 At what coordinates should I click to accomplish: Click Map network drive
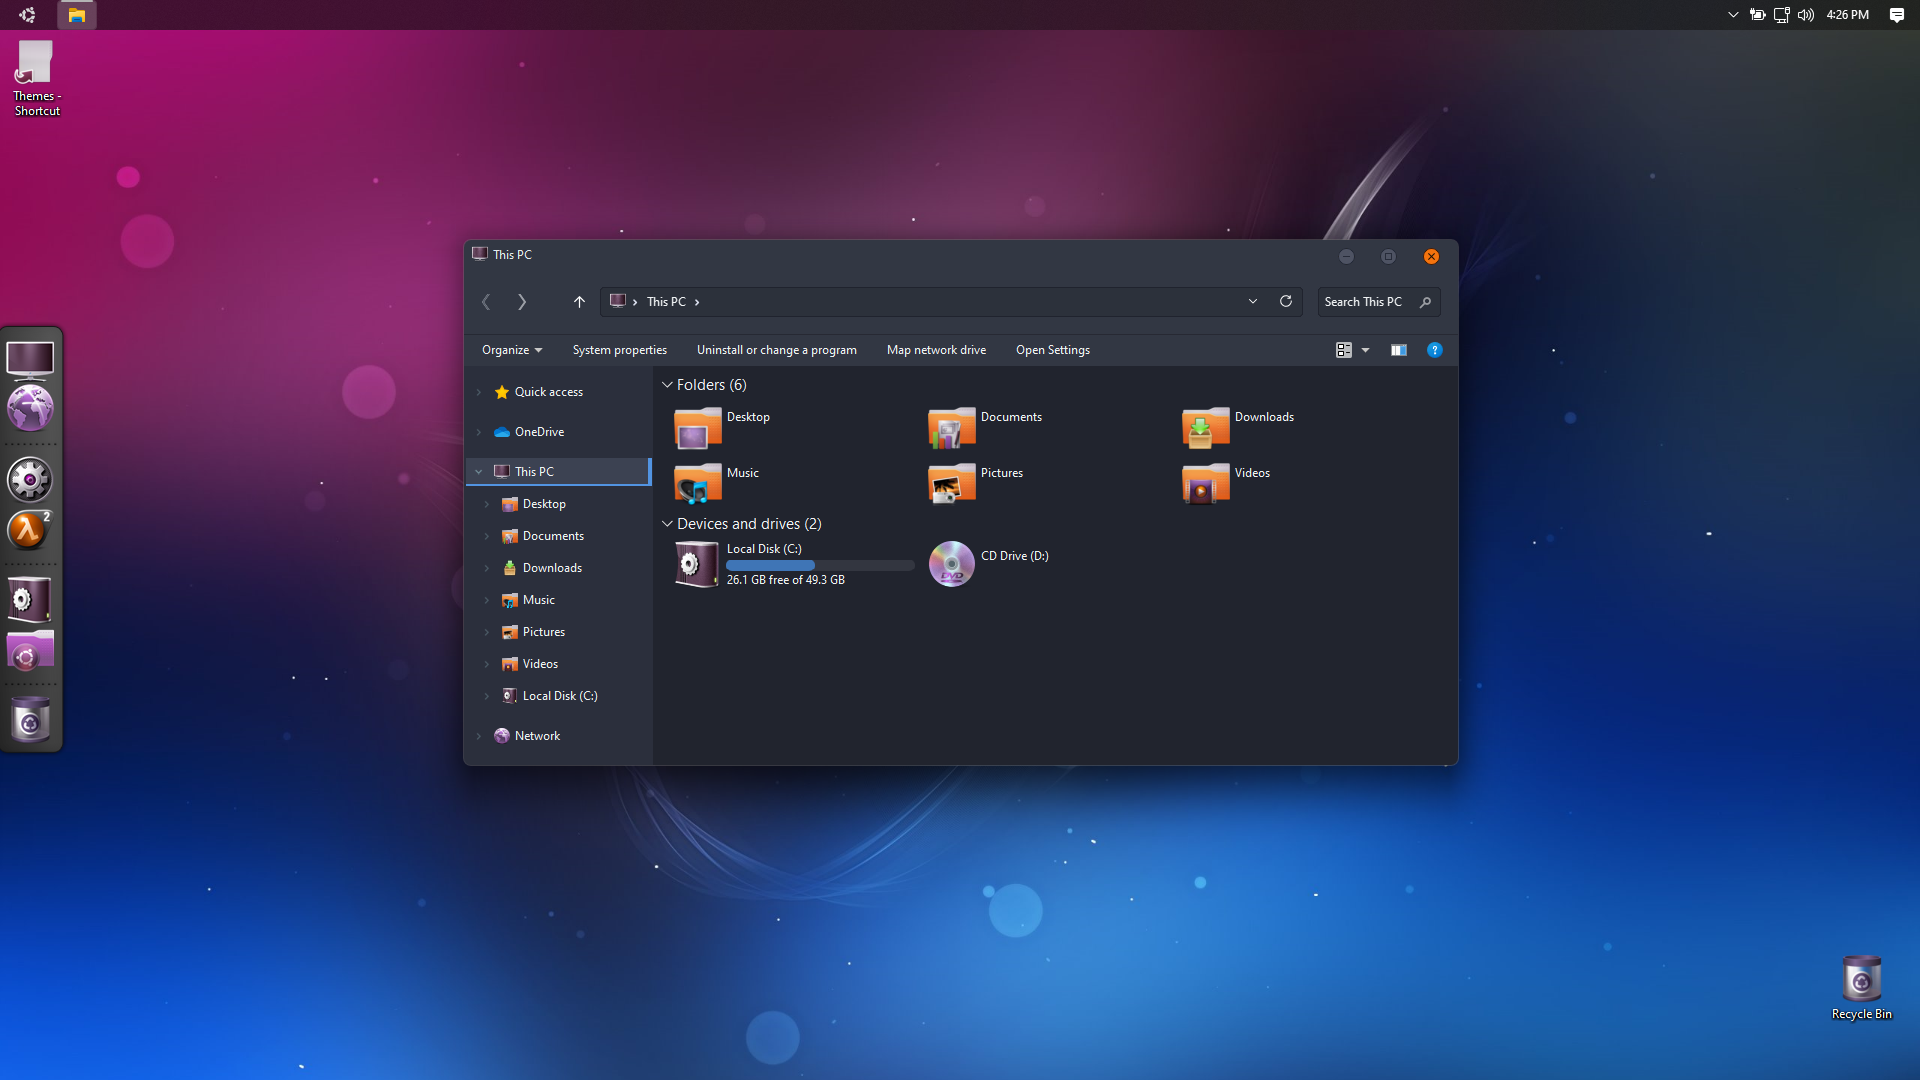point(935,350)
